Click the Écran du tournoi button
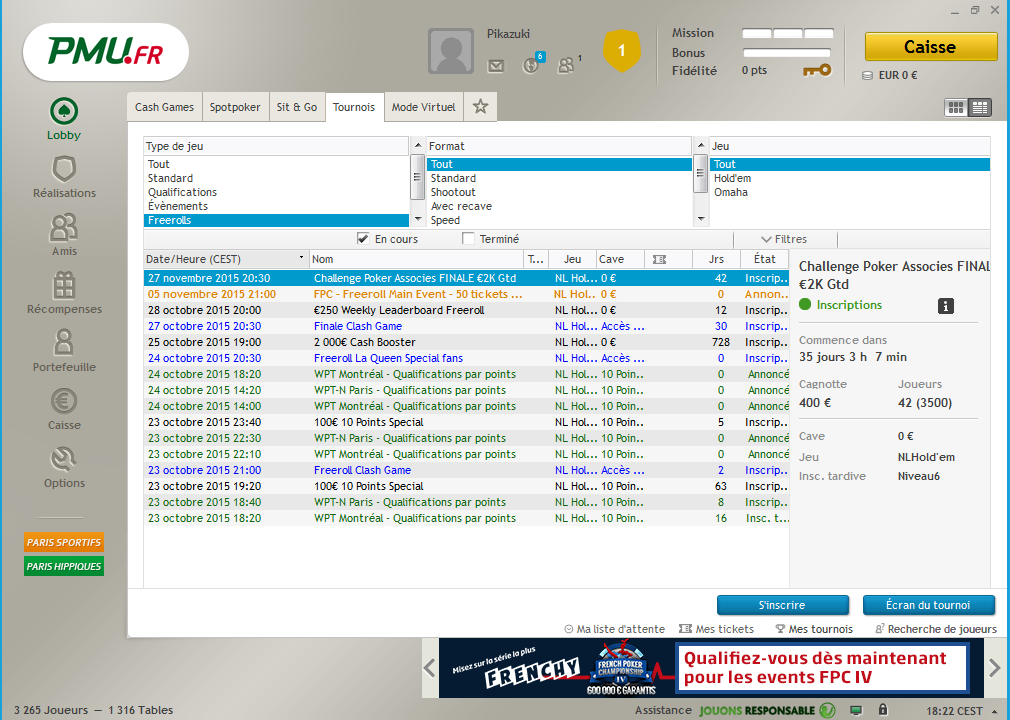 [x=928, y=605]
